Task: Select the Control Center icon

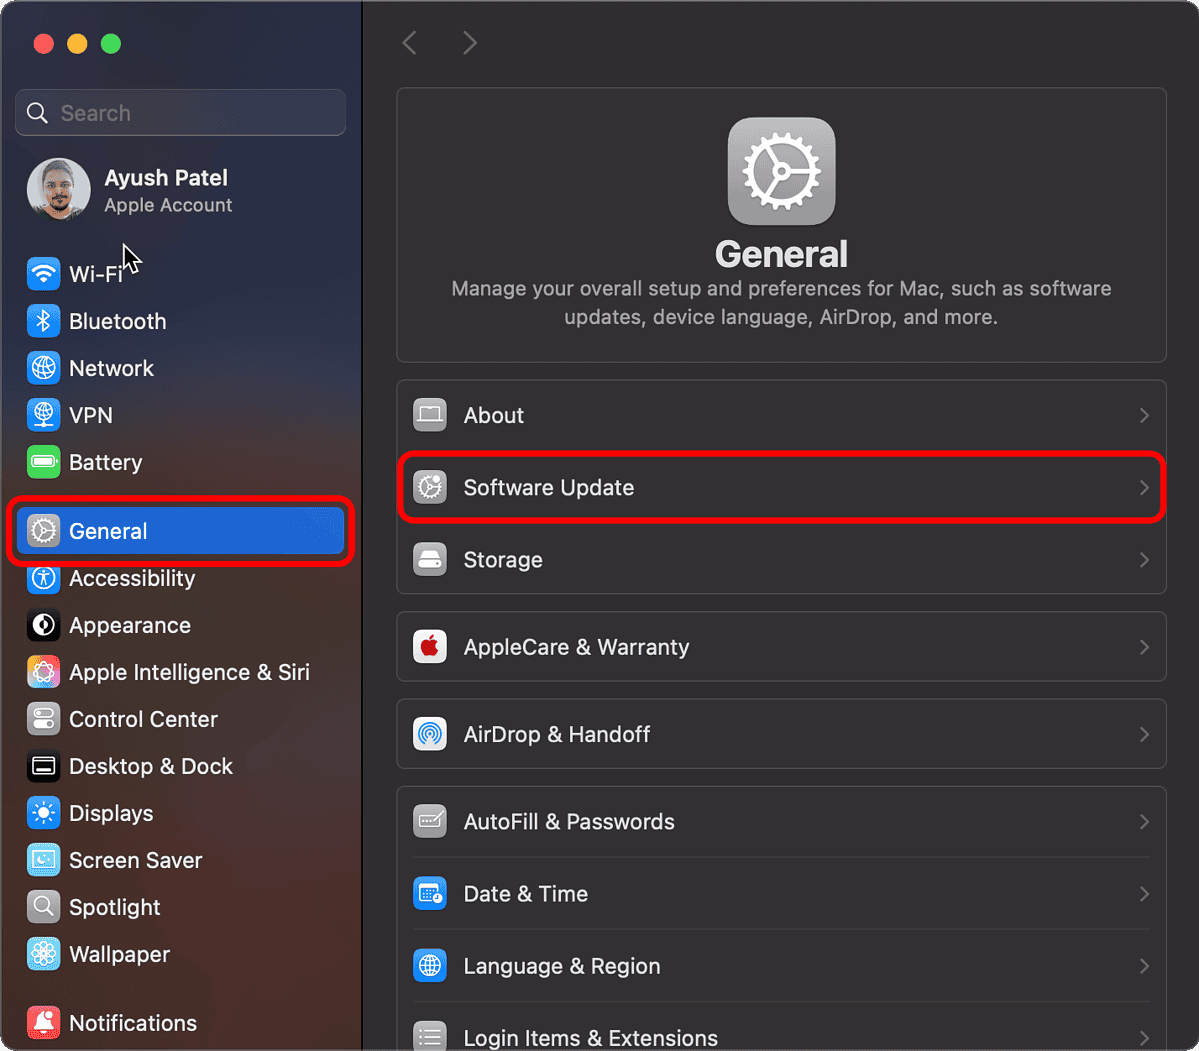Action: coord(43,719)
